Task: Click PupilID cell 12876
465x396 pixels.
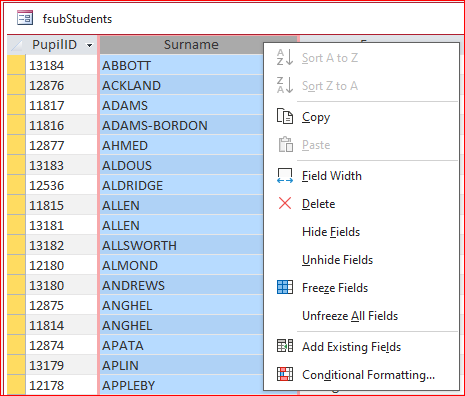Action: [x=61, y=85]
